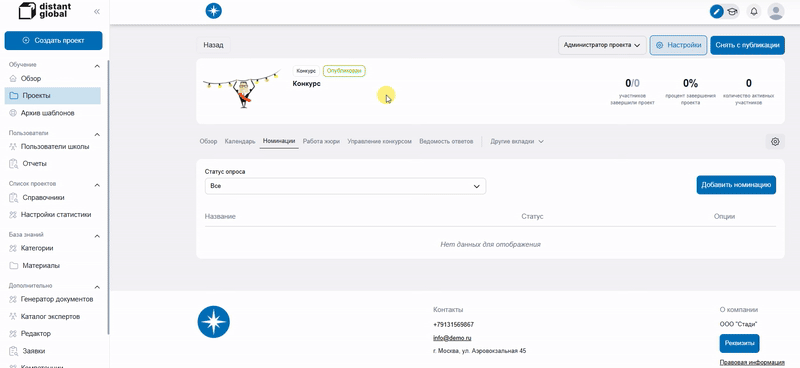Collapse the Пользователи section
The width and height of the screenshot is (800, 368).
tap(97, 134)
